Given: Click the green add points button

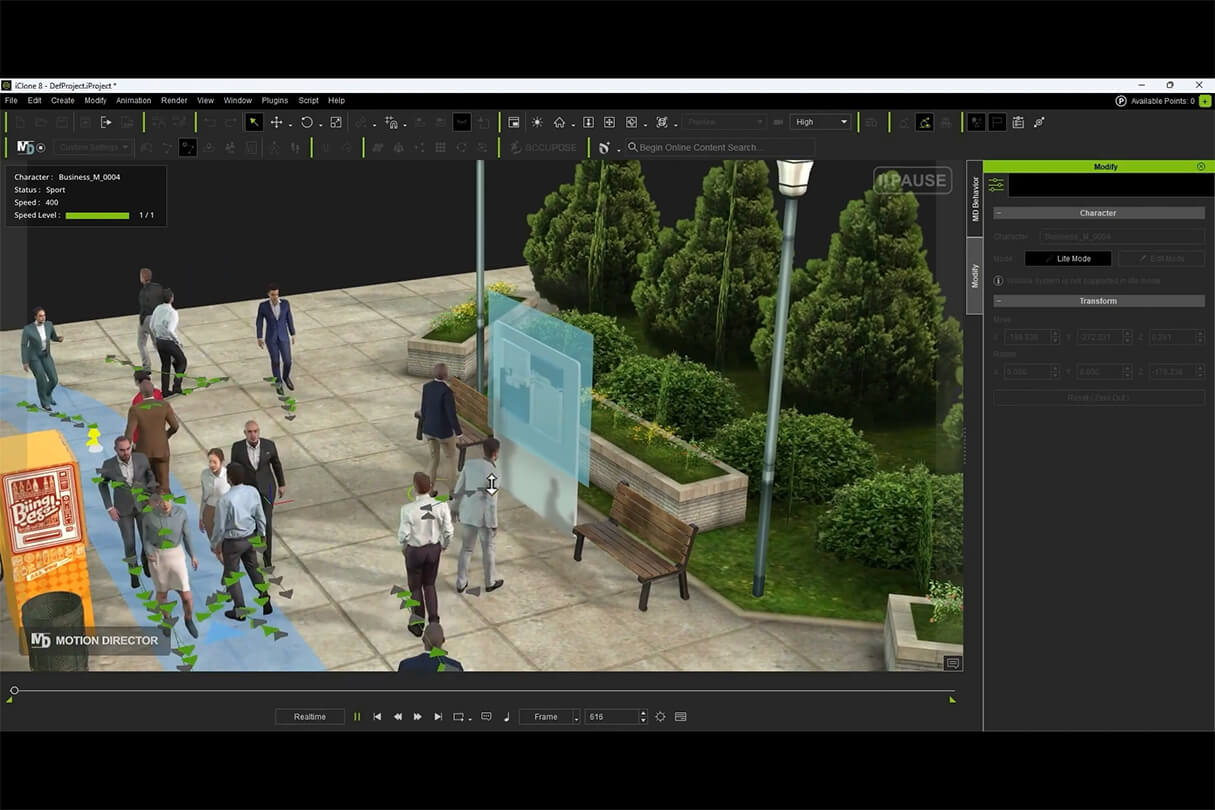Looking at the screenshot, I should point(1204,101).
